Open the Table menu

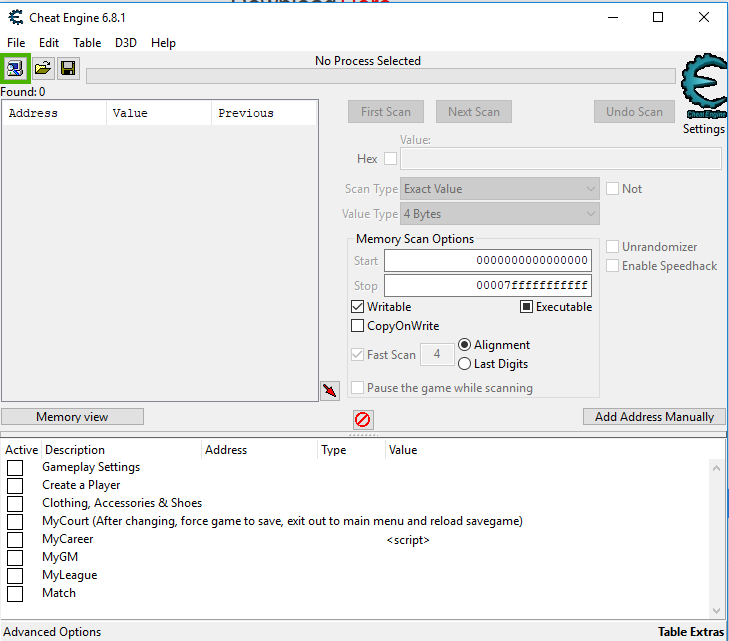pos(87,43)
